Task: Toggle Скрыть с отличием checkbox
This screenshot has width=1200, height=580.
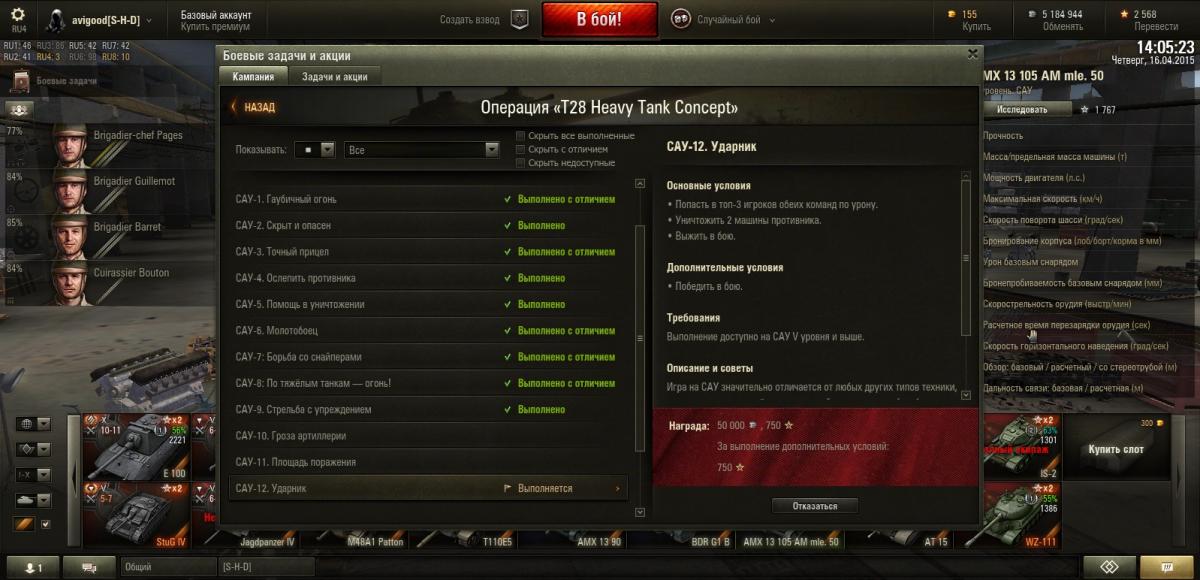Action: (520, 149)
